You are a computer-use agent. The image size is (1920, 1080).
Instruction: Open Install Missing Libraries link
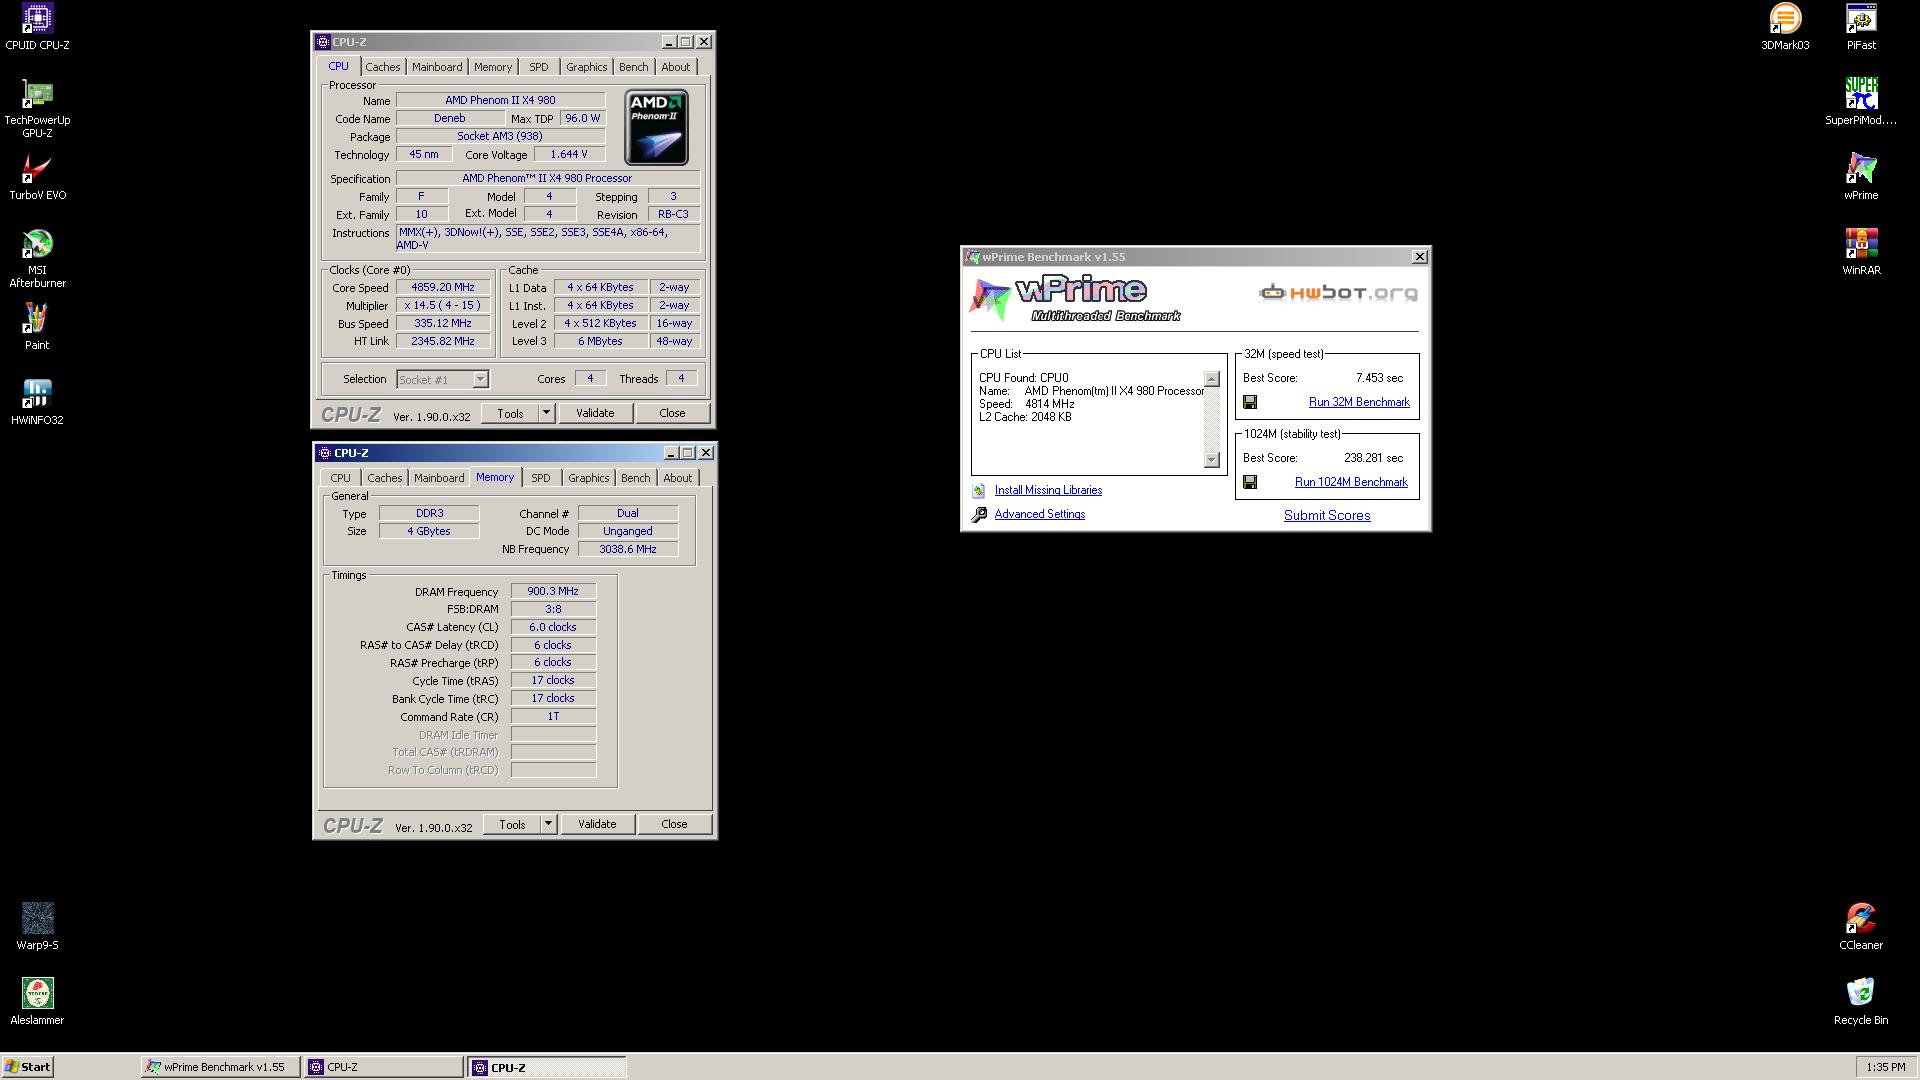(1048, 490)
